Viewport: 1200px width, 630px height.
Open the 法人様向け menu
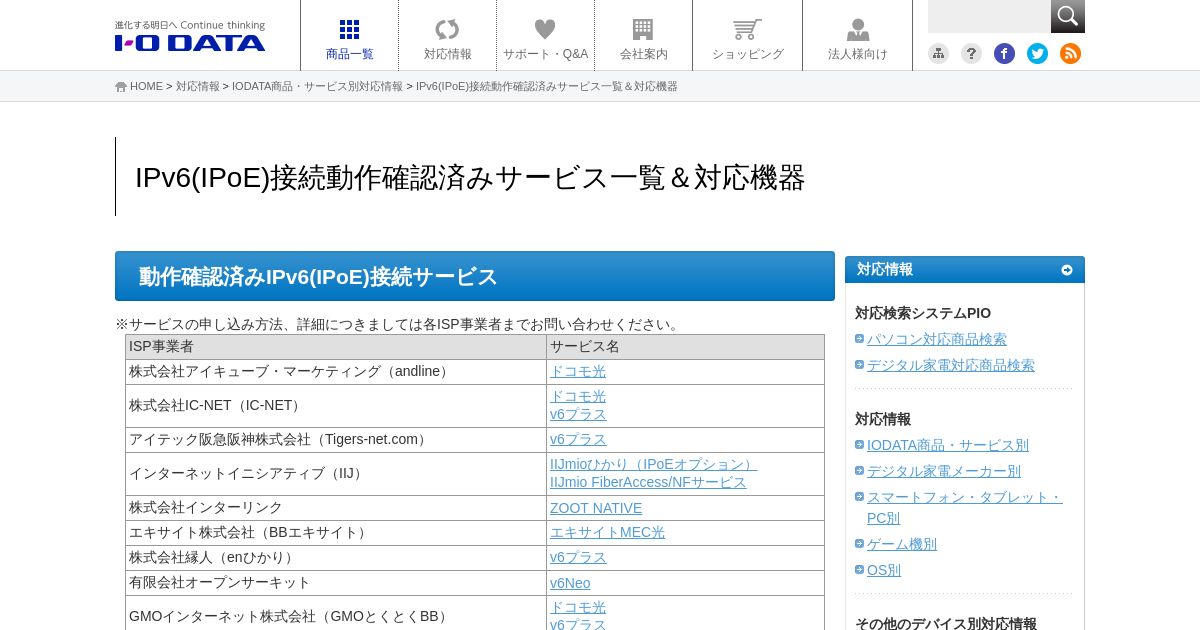click(x=858, y=36)
